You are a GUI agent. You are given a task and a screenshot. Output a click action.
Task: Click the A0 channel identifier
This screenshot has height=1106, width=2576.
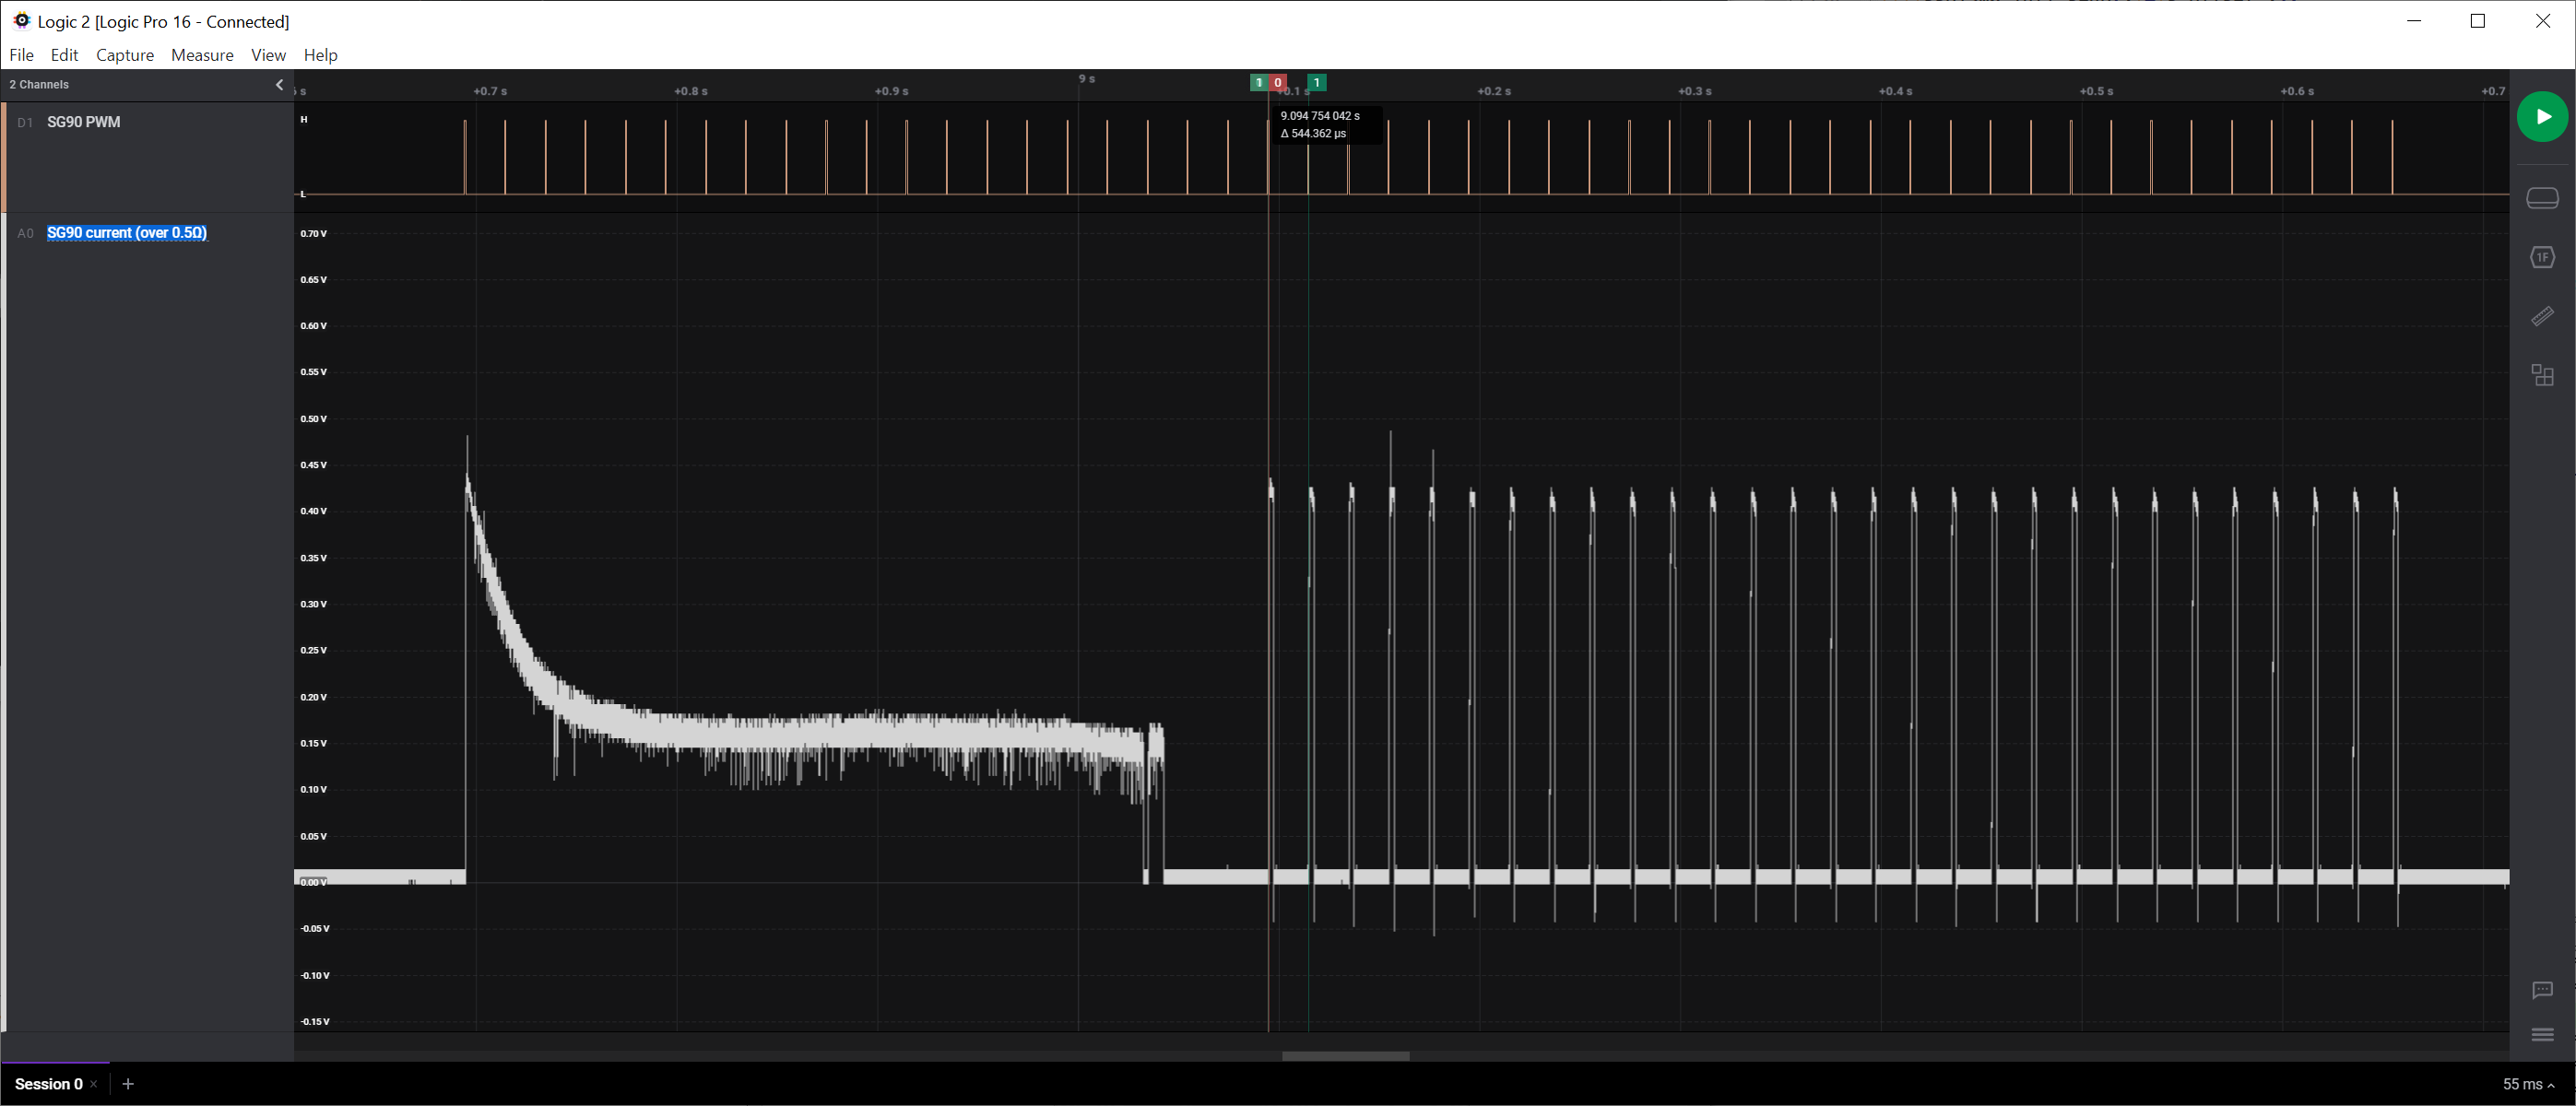[25, 234]
